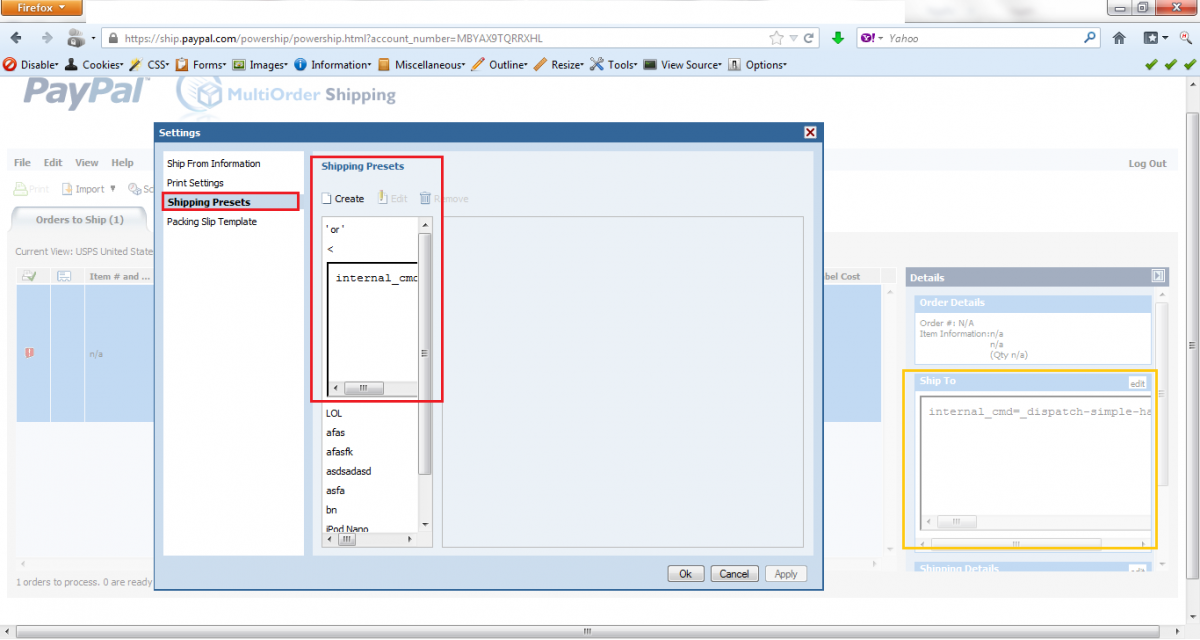The width and height of the screenshot is (1200, 640).
Task: Close the Settings dialog with the X
Action: (x=810, y=133)
